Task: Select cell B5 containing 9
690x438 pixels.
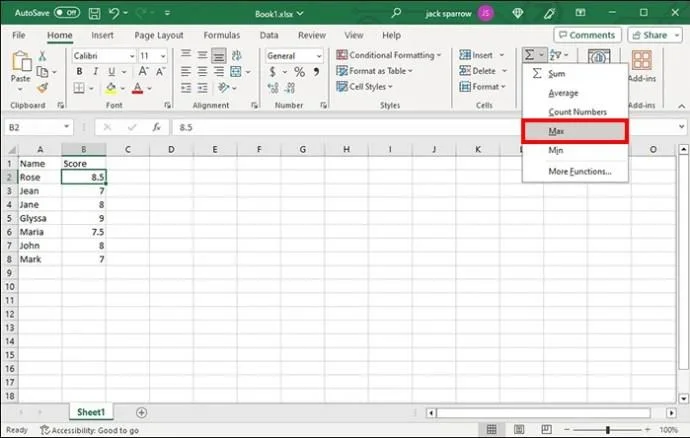Action: (x=83, y=217)
